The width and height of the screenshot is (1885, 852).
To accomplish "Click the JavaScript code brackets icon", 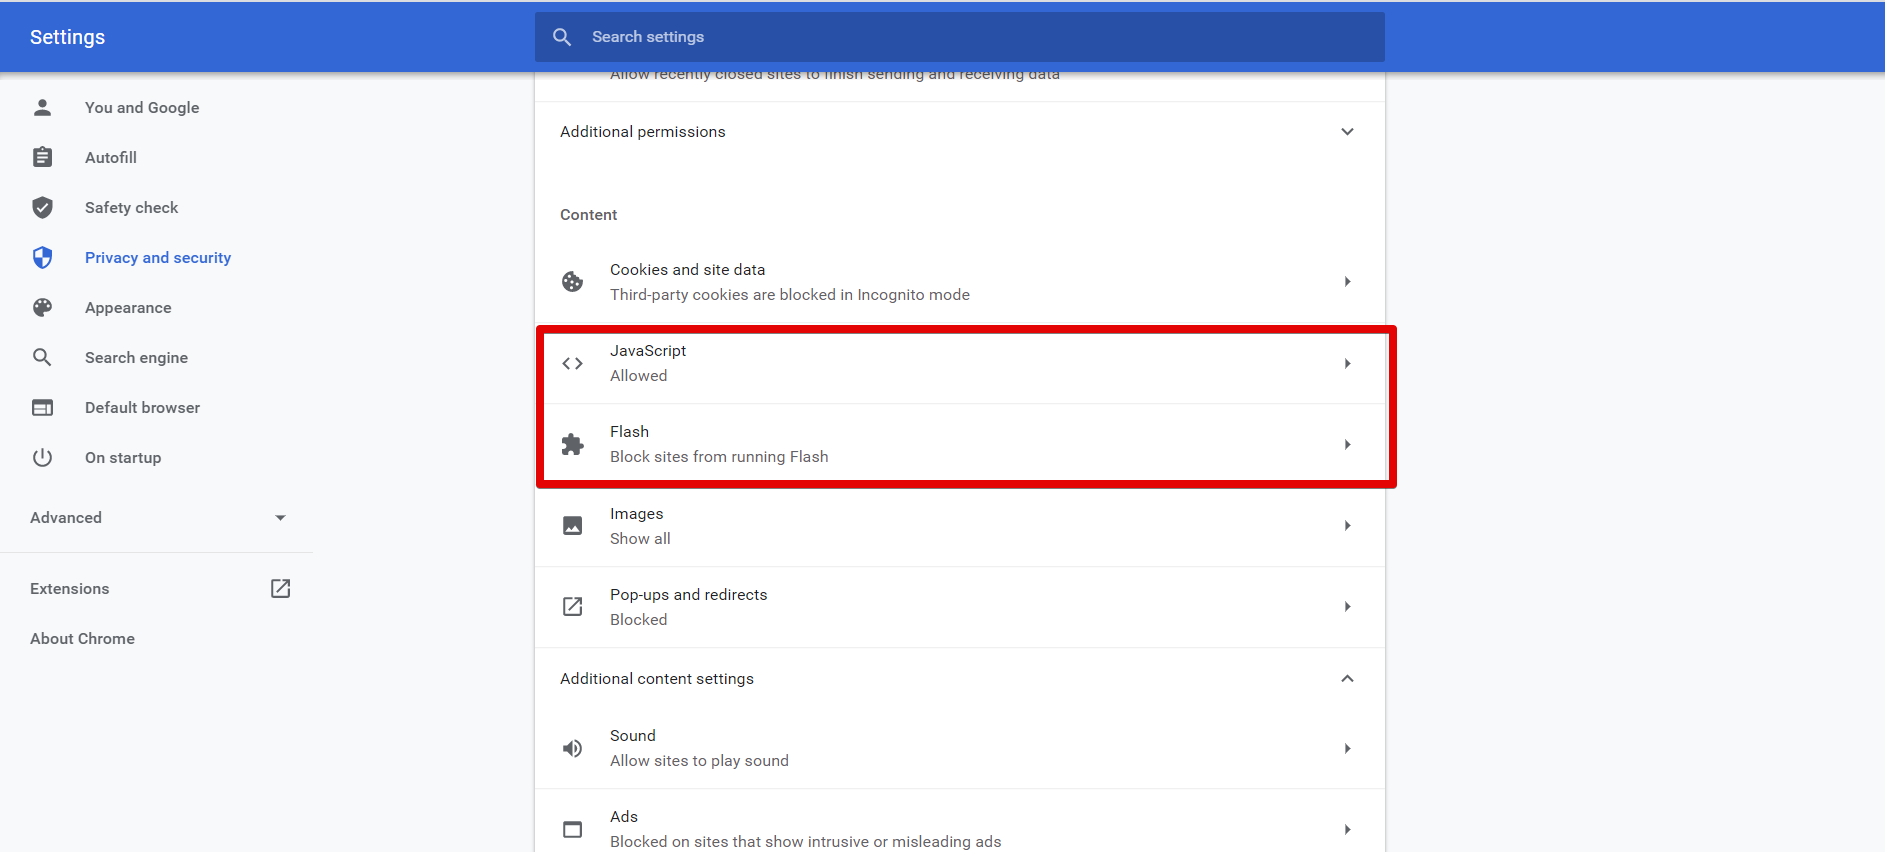I will (x=572, y=363).
